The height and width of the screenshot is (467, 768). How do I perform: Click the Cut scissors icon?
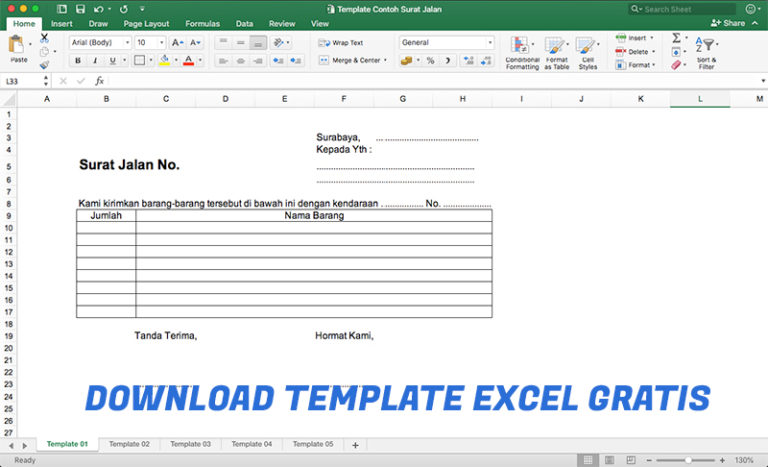[x=44, y=38]
